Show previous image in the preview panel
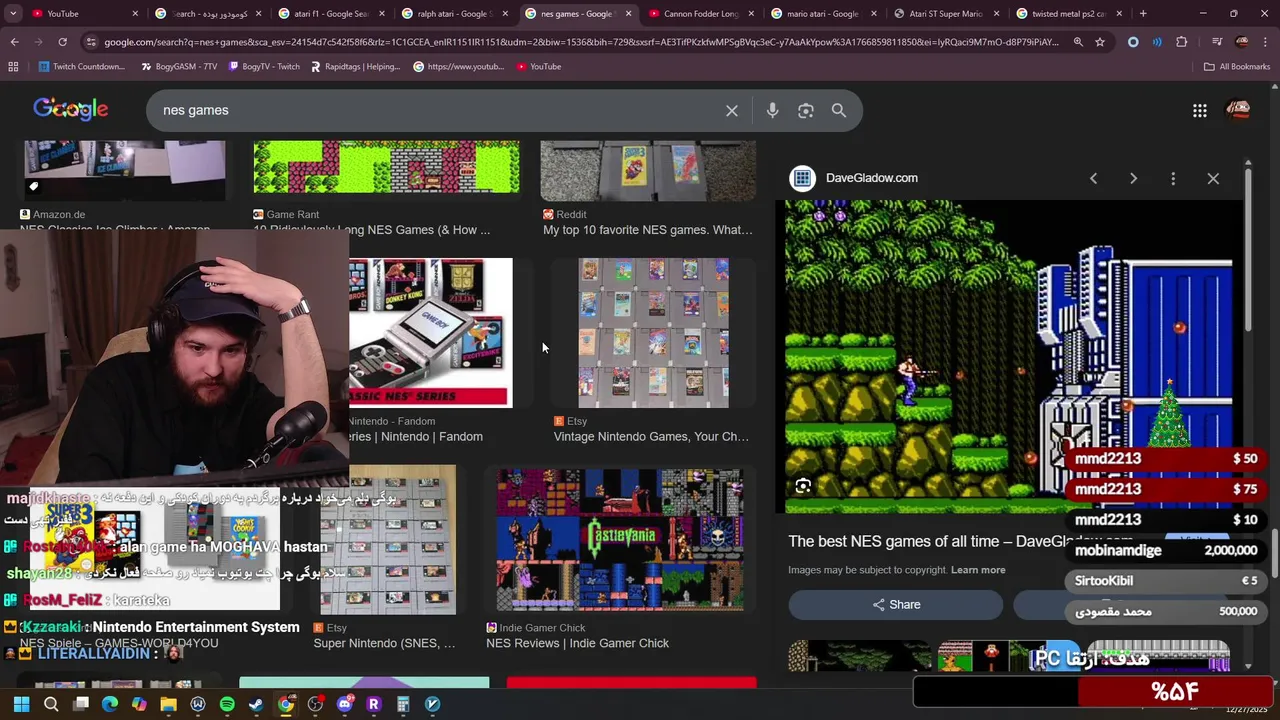Viewport: 1280px width, 720px height. 1093,178
